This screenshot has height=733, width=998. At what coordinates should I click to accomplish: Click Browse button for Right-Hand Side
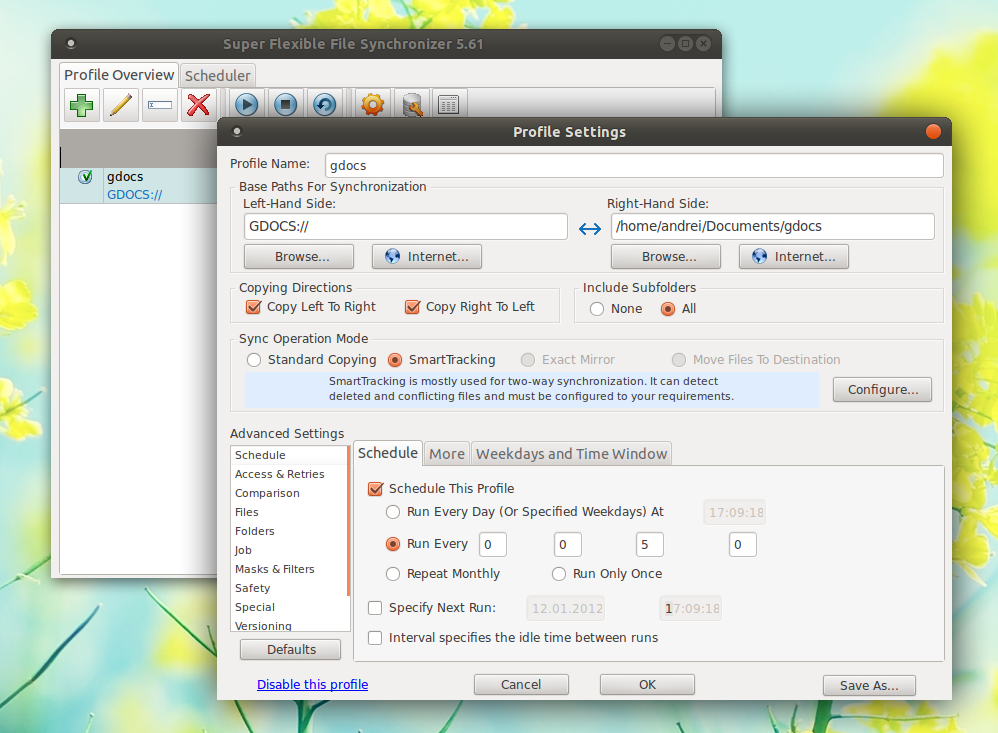(x=666, y=257)
